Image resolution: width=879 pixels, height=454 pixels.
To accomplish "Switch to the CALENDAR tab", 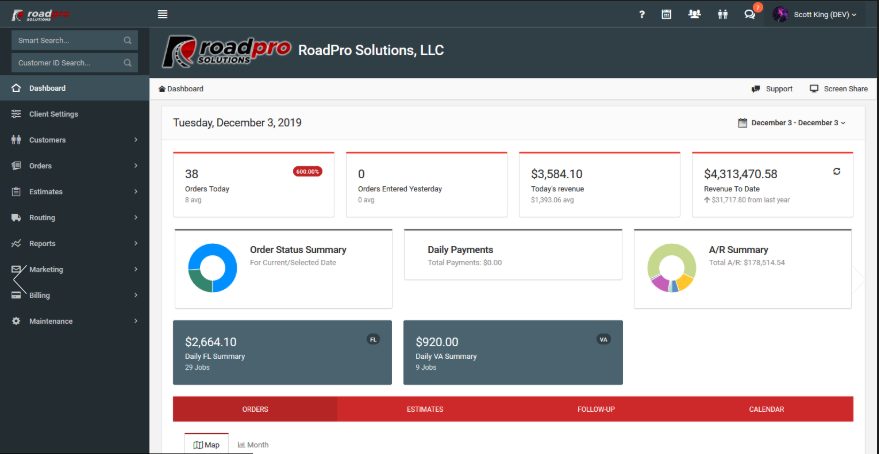I will 766,409.
